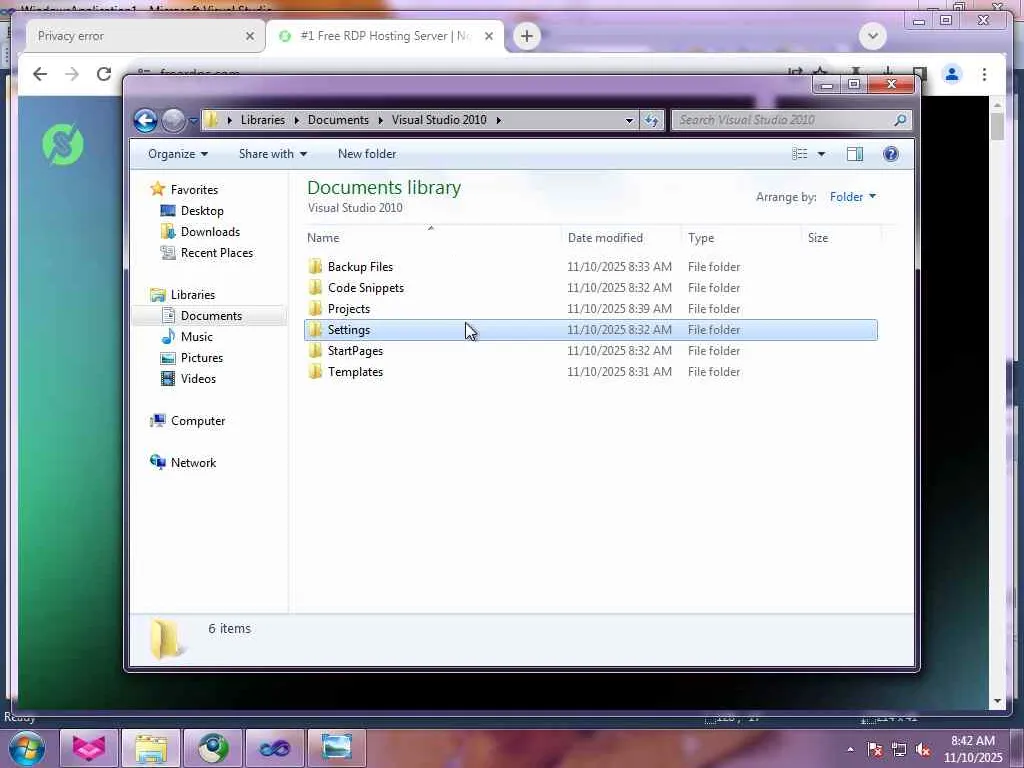Open Desktop in the navigation pane
The width and height of the screenshot is (1024, 768).
(x=202, y=211)
